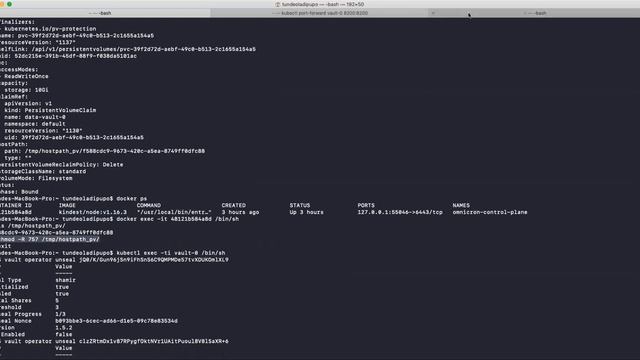Click the first 'vault operator unseal jQ0/K' line
640x360 pixels.
(x=116, y=260)
